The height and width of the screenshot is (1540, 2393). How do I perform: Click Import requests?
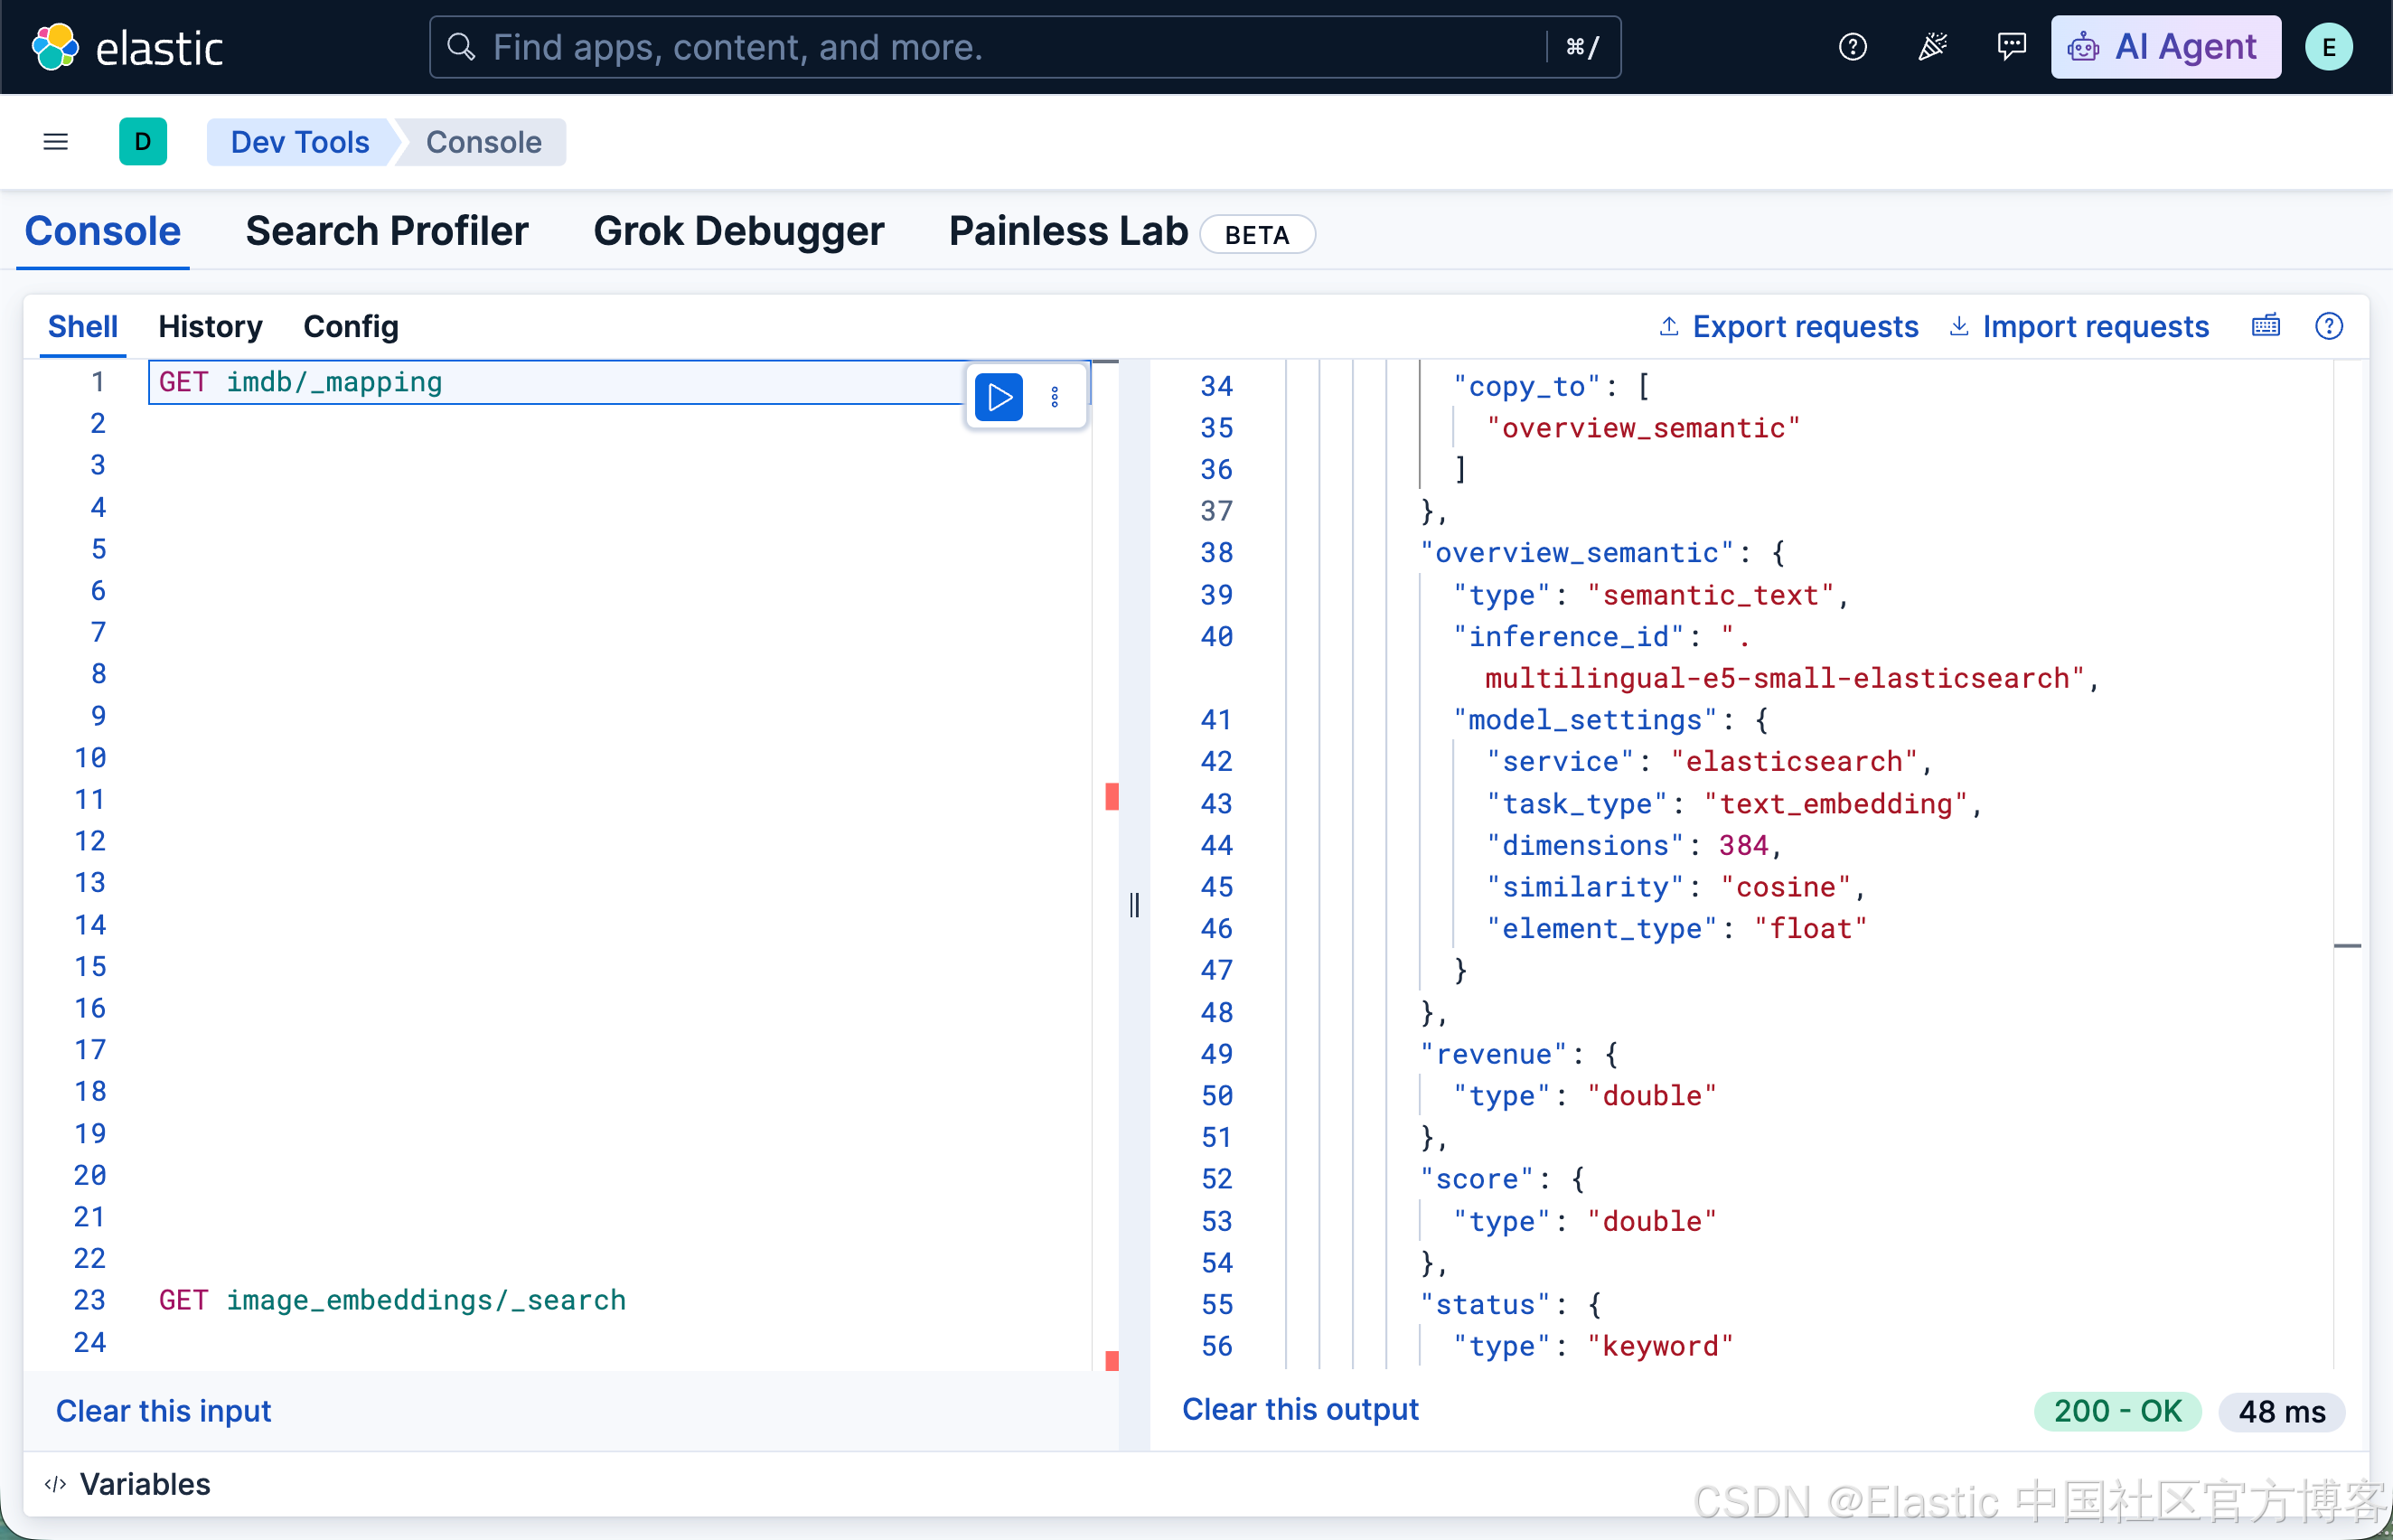(2095, 327)
